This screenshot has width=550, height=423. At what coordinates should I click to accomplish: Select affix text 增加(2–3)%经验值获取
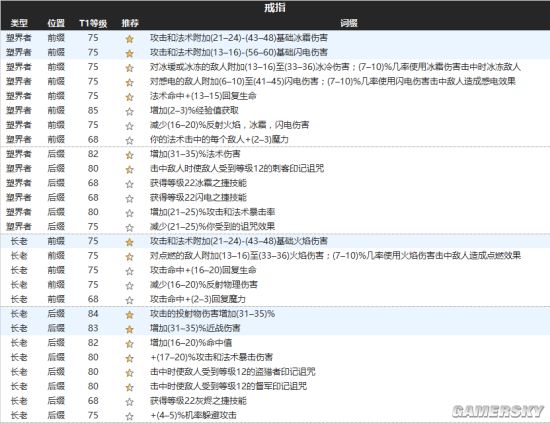194,110
